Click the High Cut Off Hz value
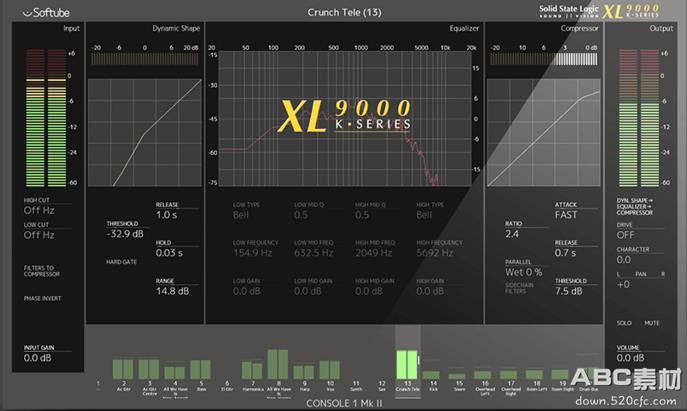This screenshot has width=687, height=411. (39, 210)
